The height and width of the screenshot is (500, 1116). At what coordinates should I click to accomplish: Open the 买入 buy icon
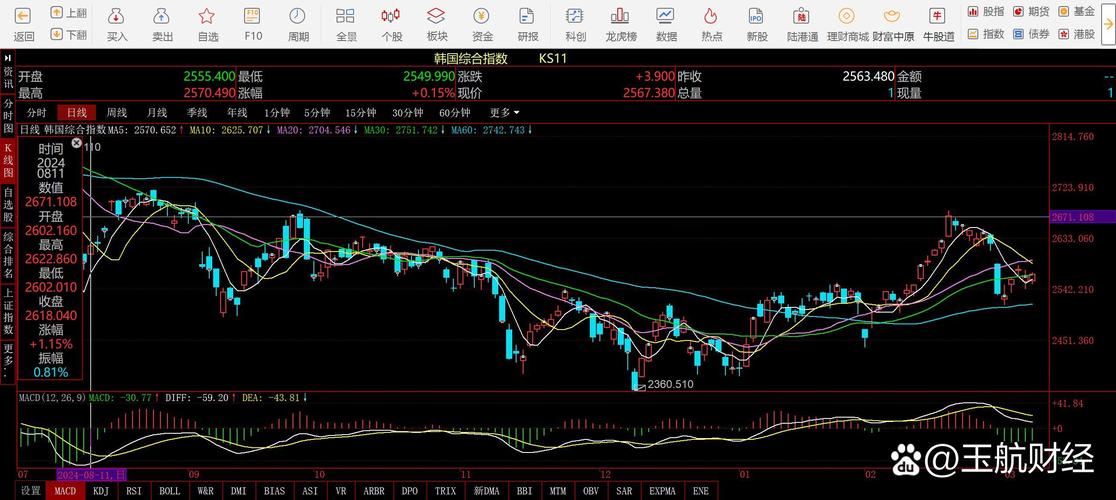click(x=117, y=17)
